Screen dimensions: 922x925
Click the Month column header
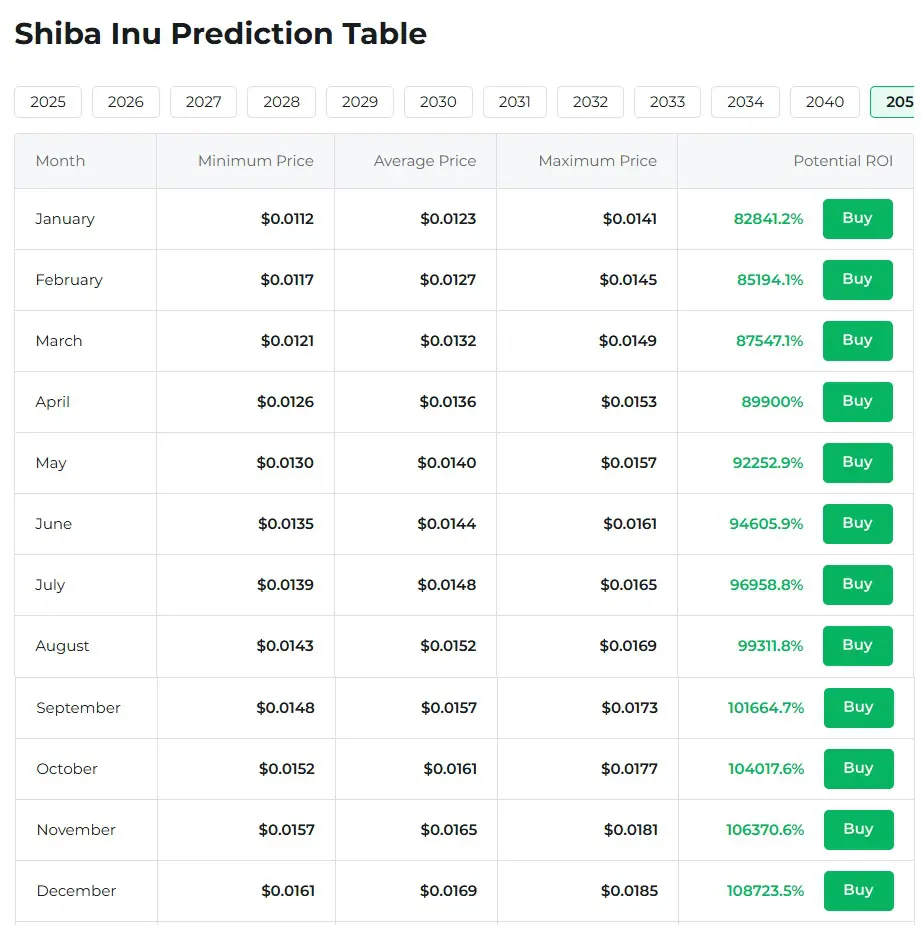coord(60,160)
